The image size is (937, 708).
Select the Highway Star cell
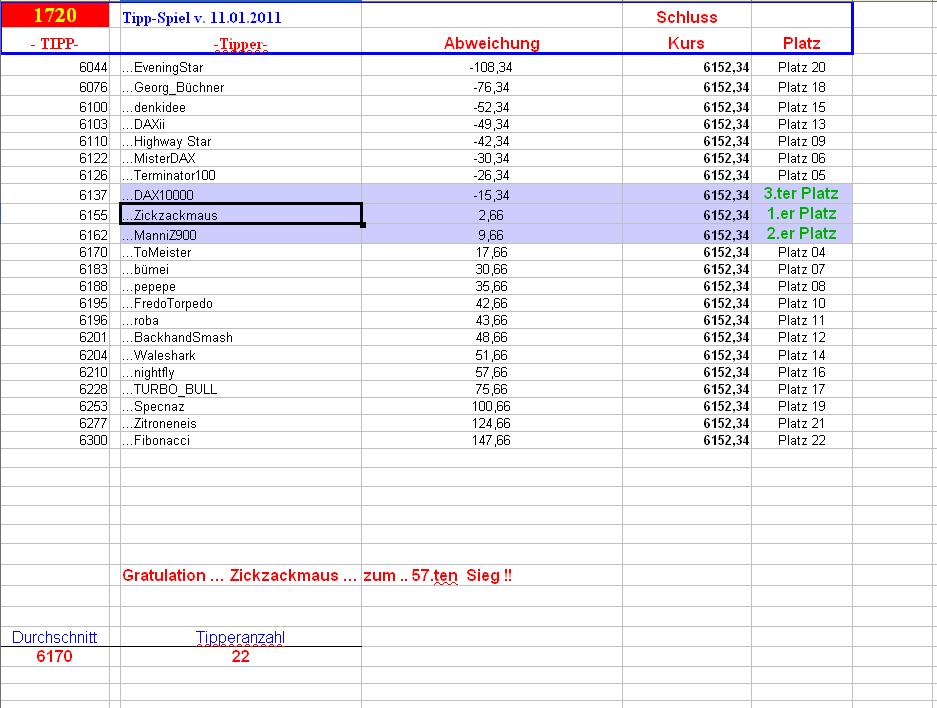coord(241,141)
